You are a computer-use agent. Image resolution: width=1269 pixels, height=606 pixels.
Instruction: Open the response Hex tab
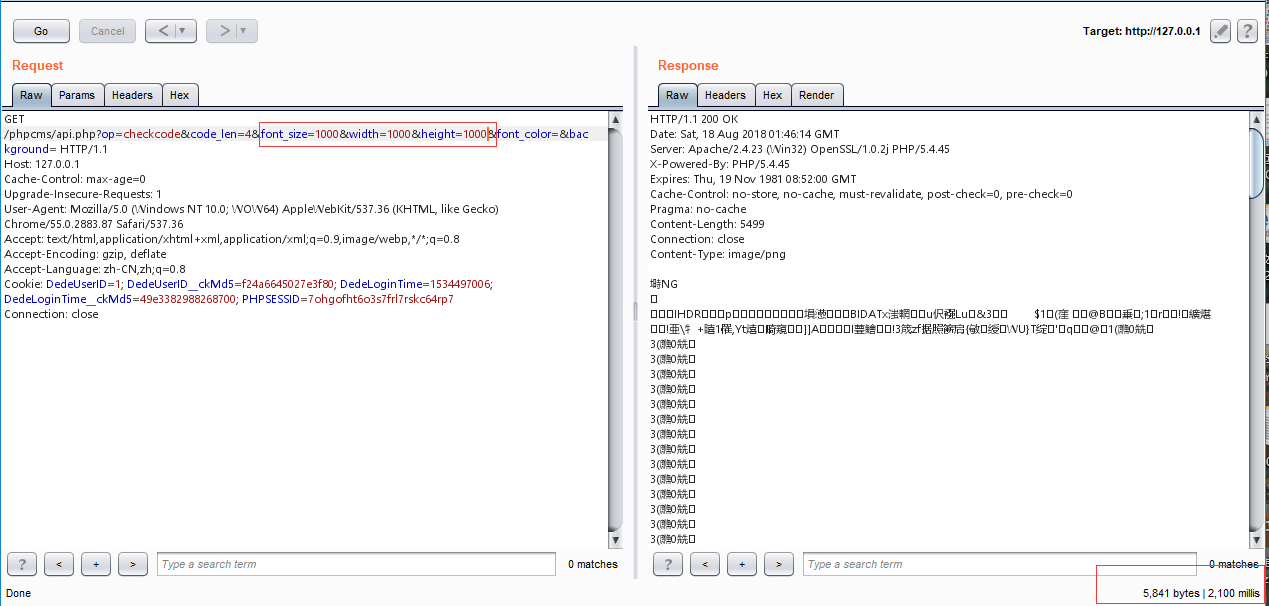coord(773,95)
